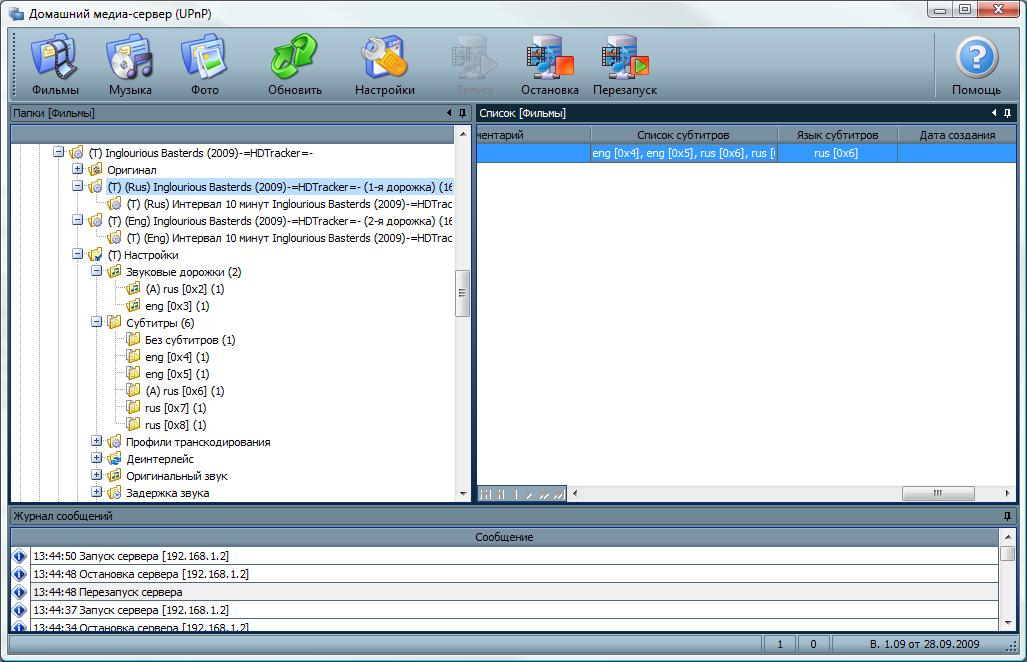Expand the Профили транскодирования node

pyautogui.click(x=96, y=441)
